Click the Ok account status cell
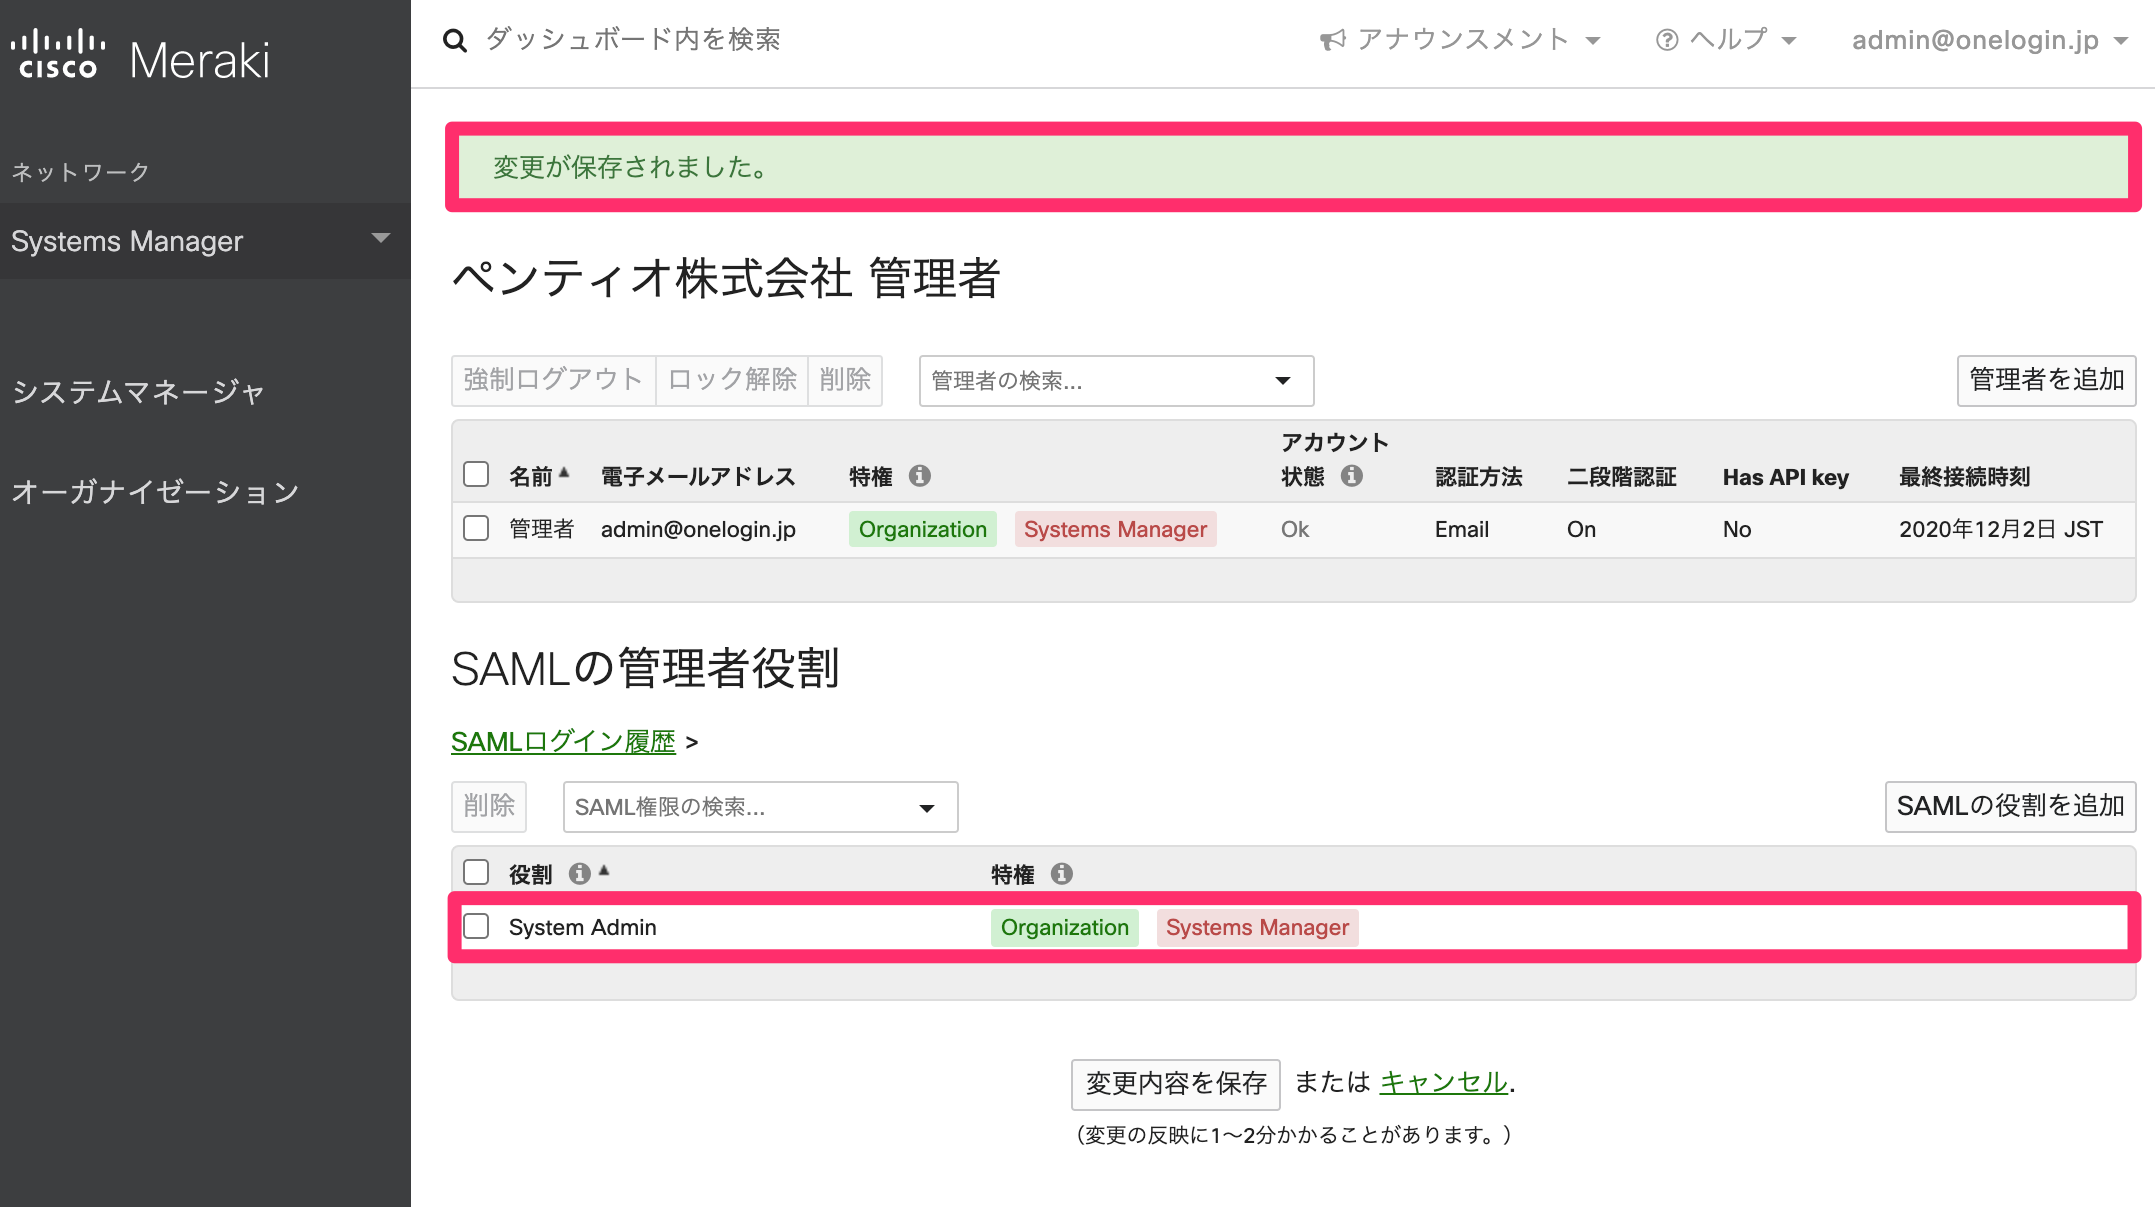 1295,529
